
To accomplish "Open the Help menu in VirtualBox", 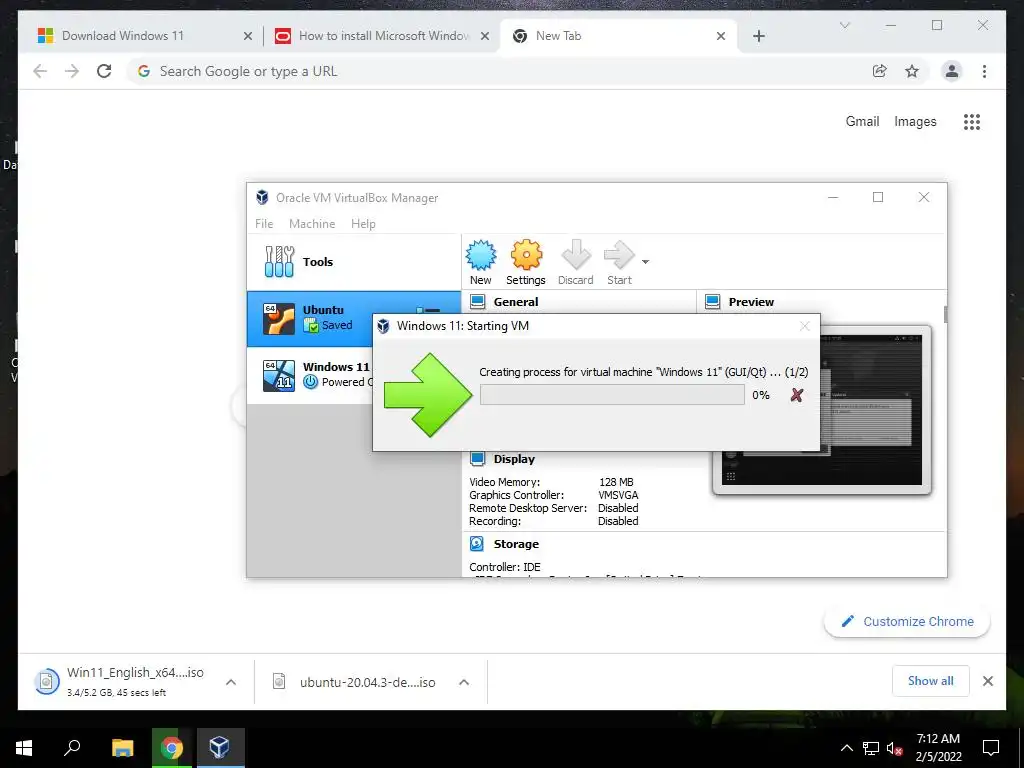I will (x=363, y=224).
